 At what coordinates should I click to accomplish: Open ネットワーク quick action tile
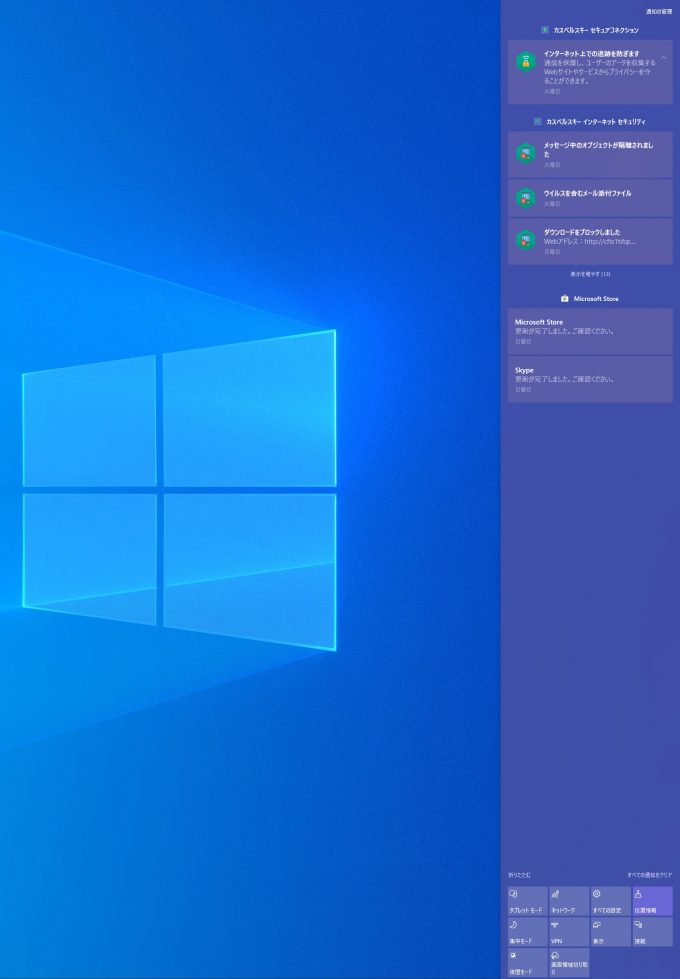[x=569, y=901]
